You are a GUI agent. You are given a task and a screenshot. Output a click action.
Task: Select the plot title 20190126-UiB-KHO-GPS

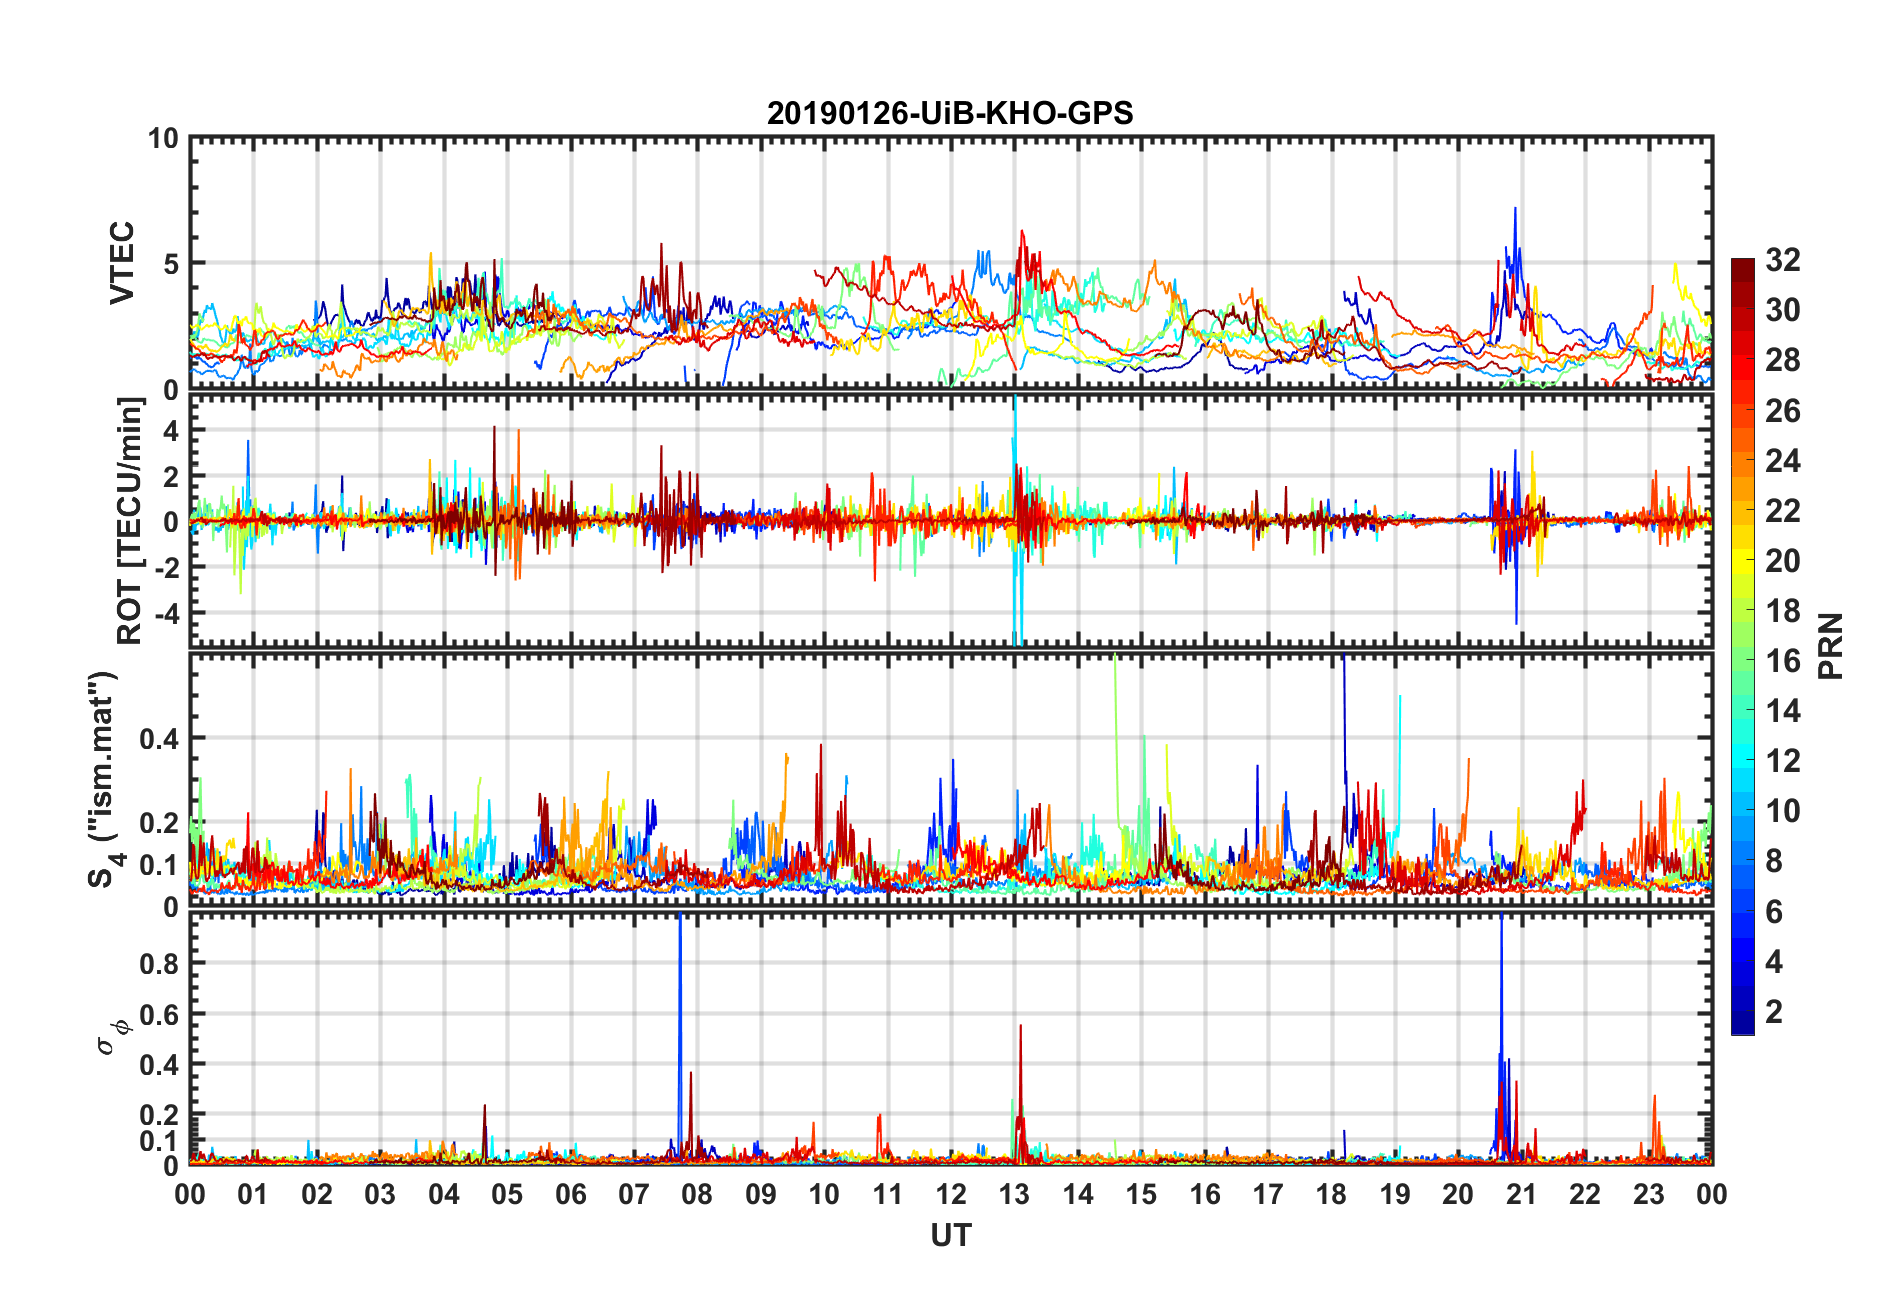[950, 113]
